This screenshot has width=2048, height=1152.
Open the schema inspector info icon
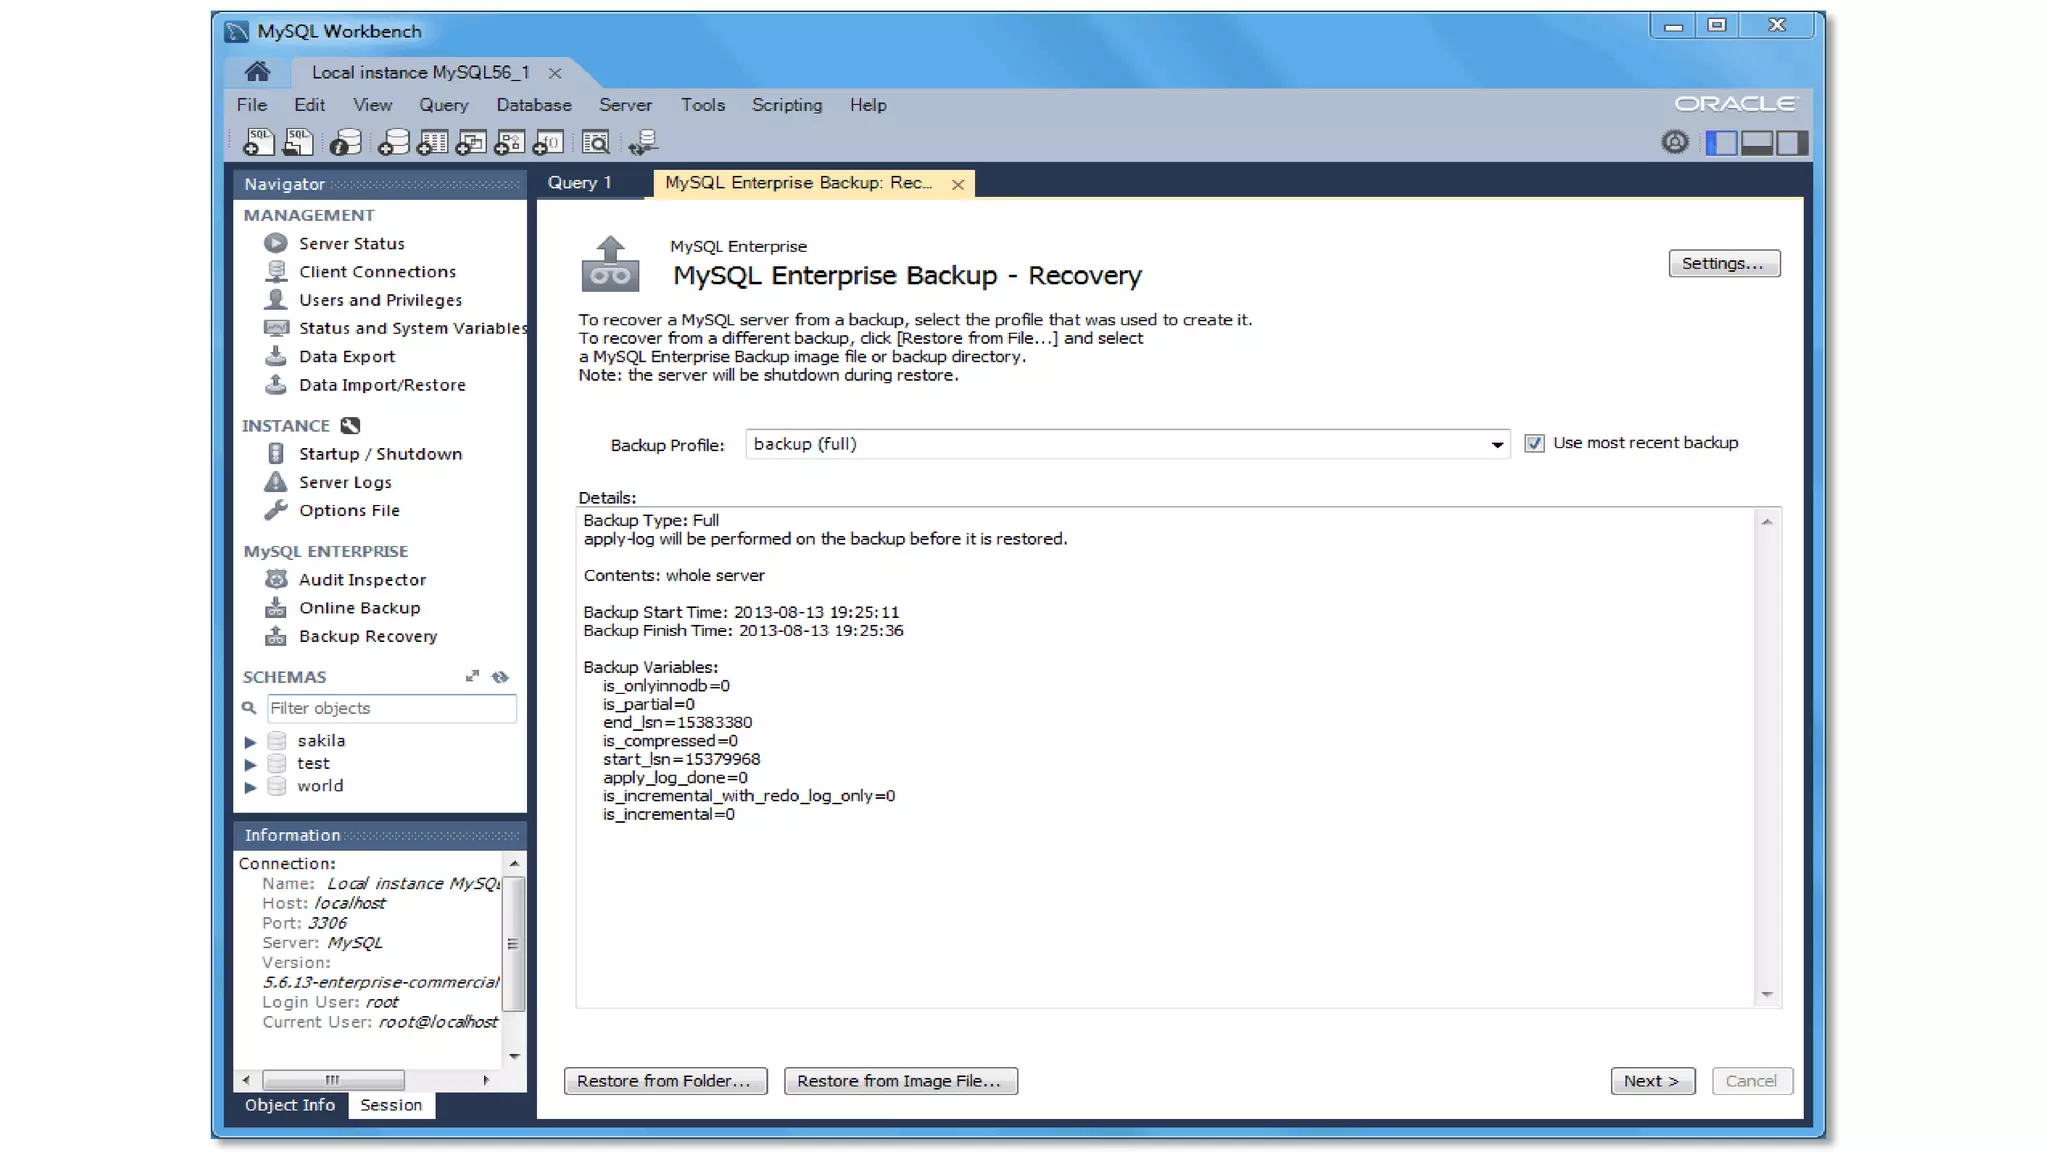(x=345, y=142)
